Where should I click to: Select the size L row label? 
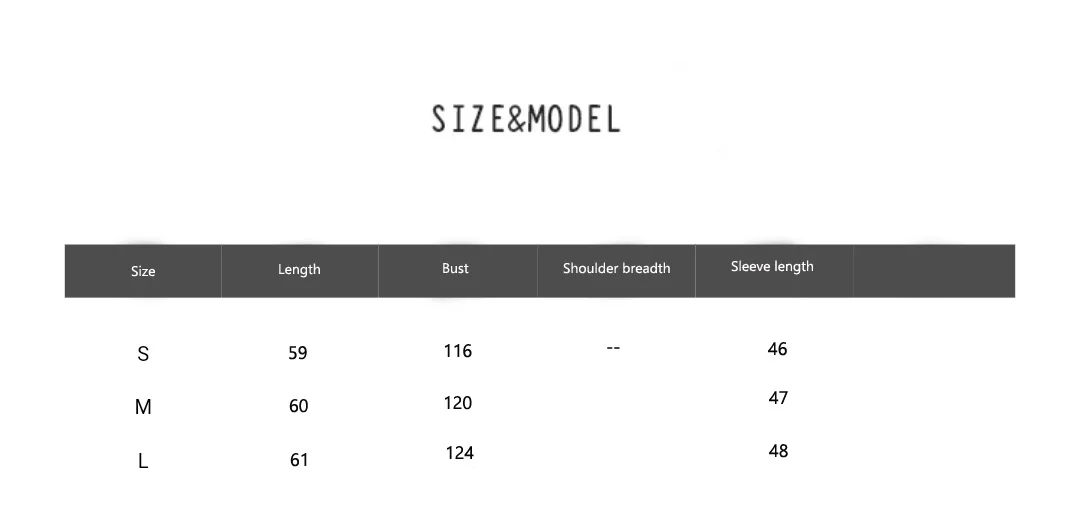point(143,461)
